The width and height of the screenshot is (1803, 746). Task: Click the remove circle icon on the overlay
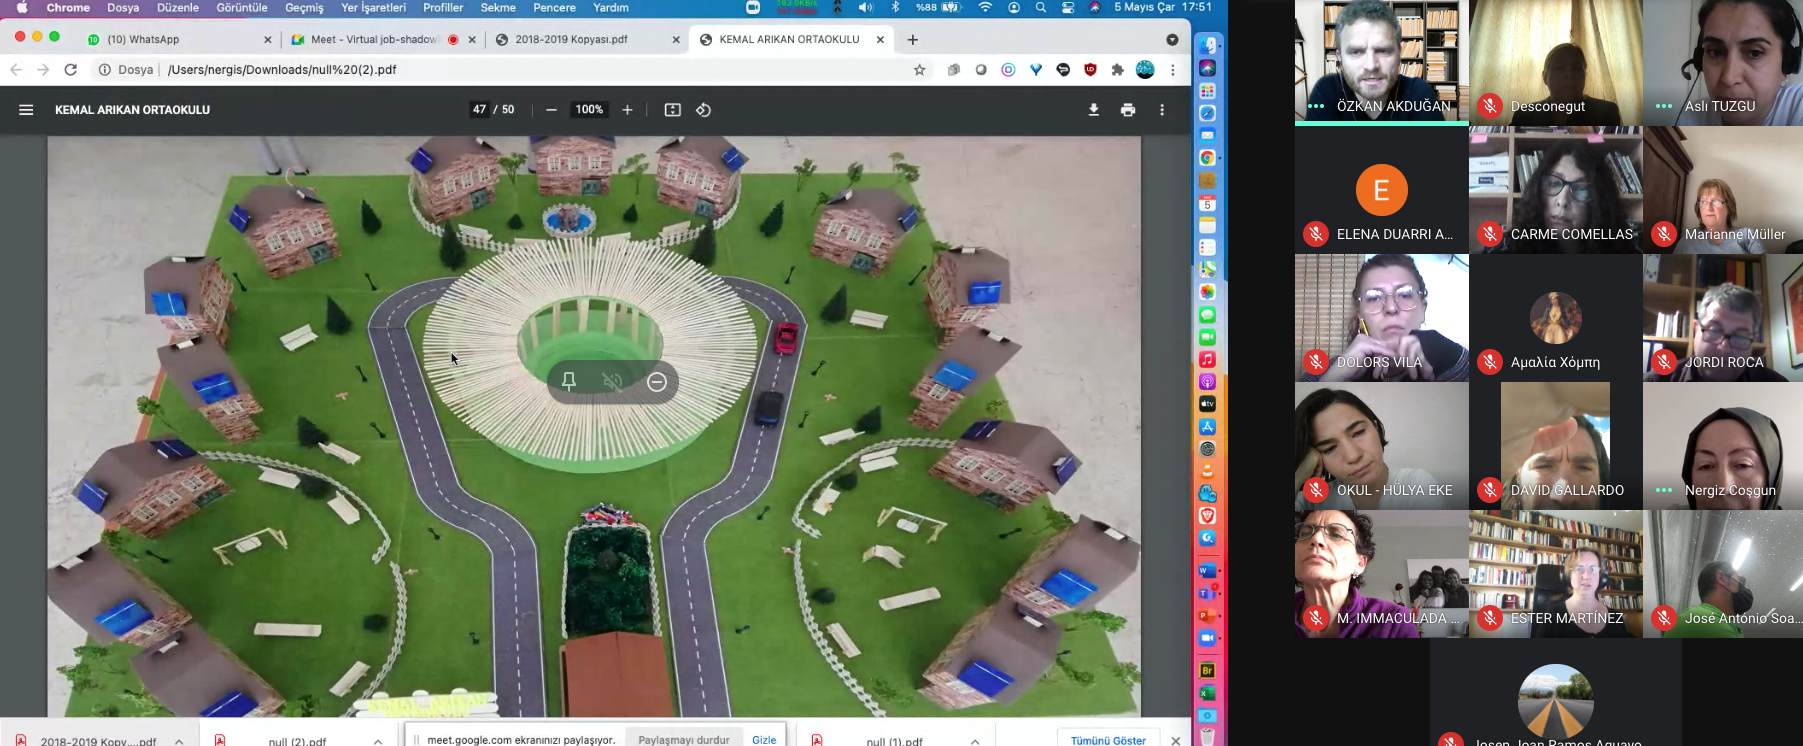coord(657,382)
